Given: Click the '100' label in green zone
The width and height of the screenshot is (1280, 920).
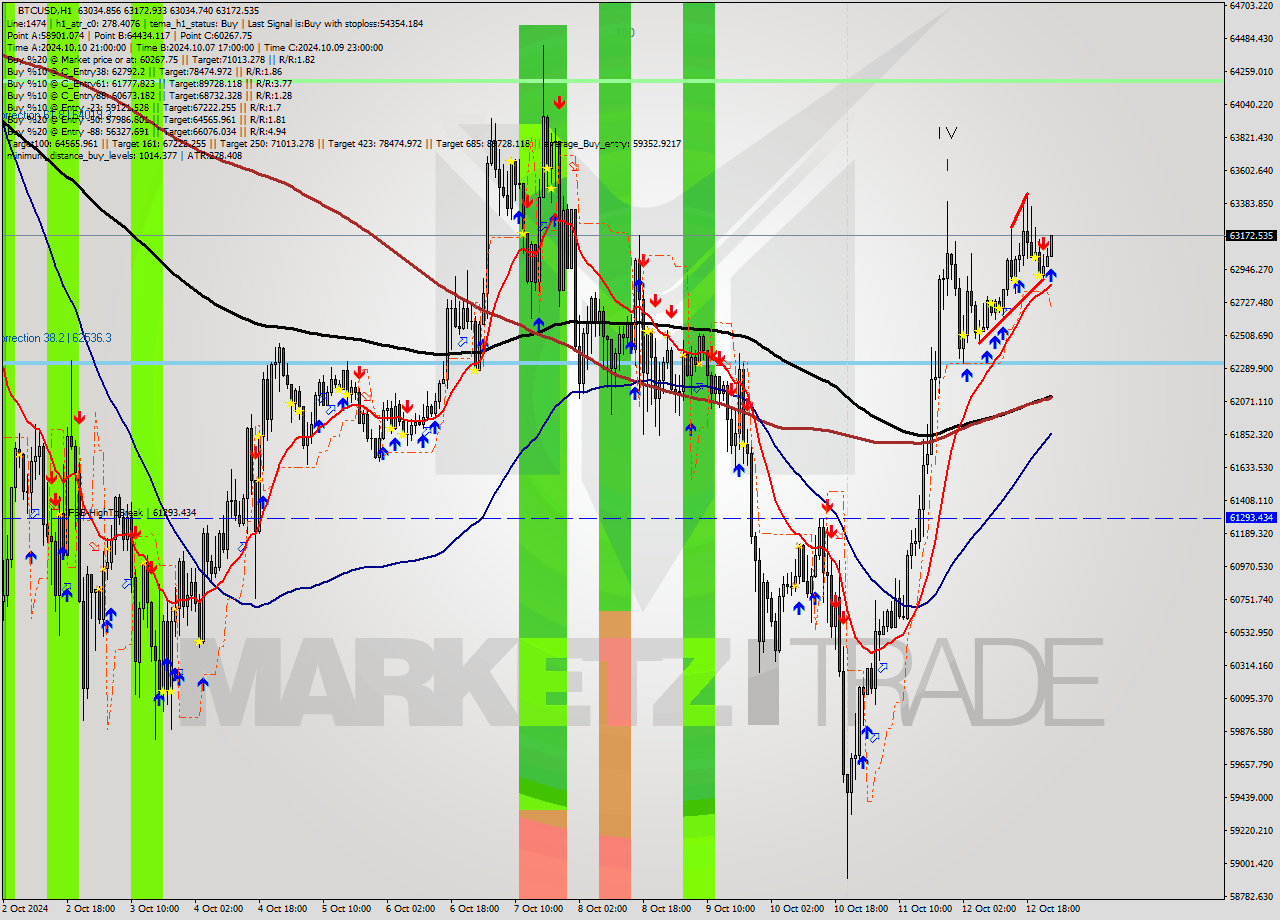Looking at the screenshot, I should click(626, 32).
